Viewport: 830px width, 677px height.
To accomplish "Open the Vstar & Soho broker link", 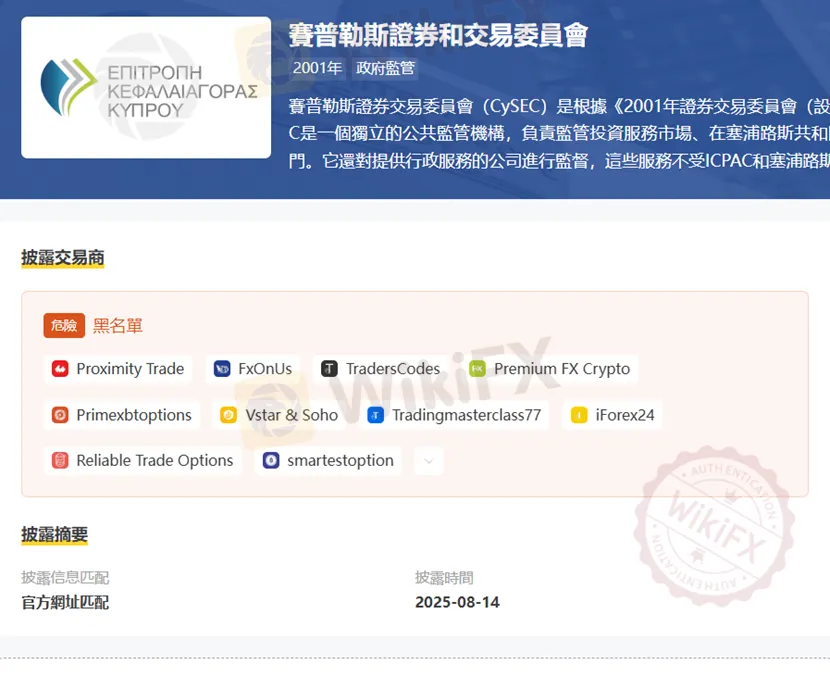I will tap(279, 414).
